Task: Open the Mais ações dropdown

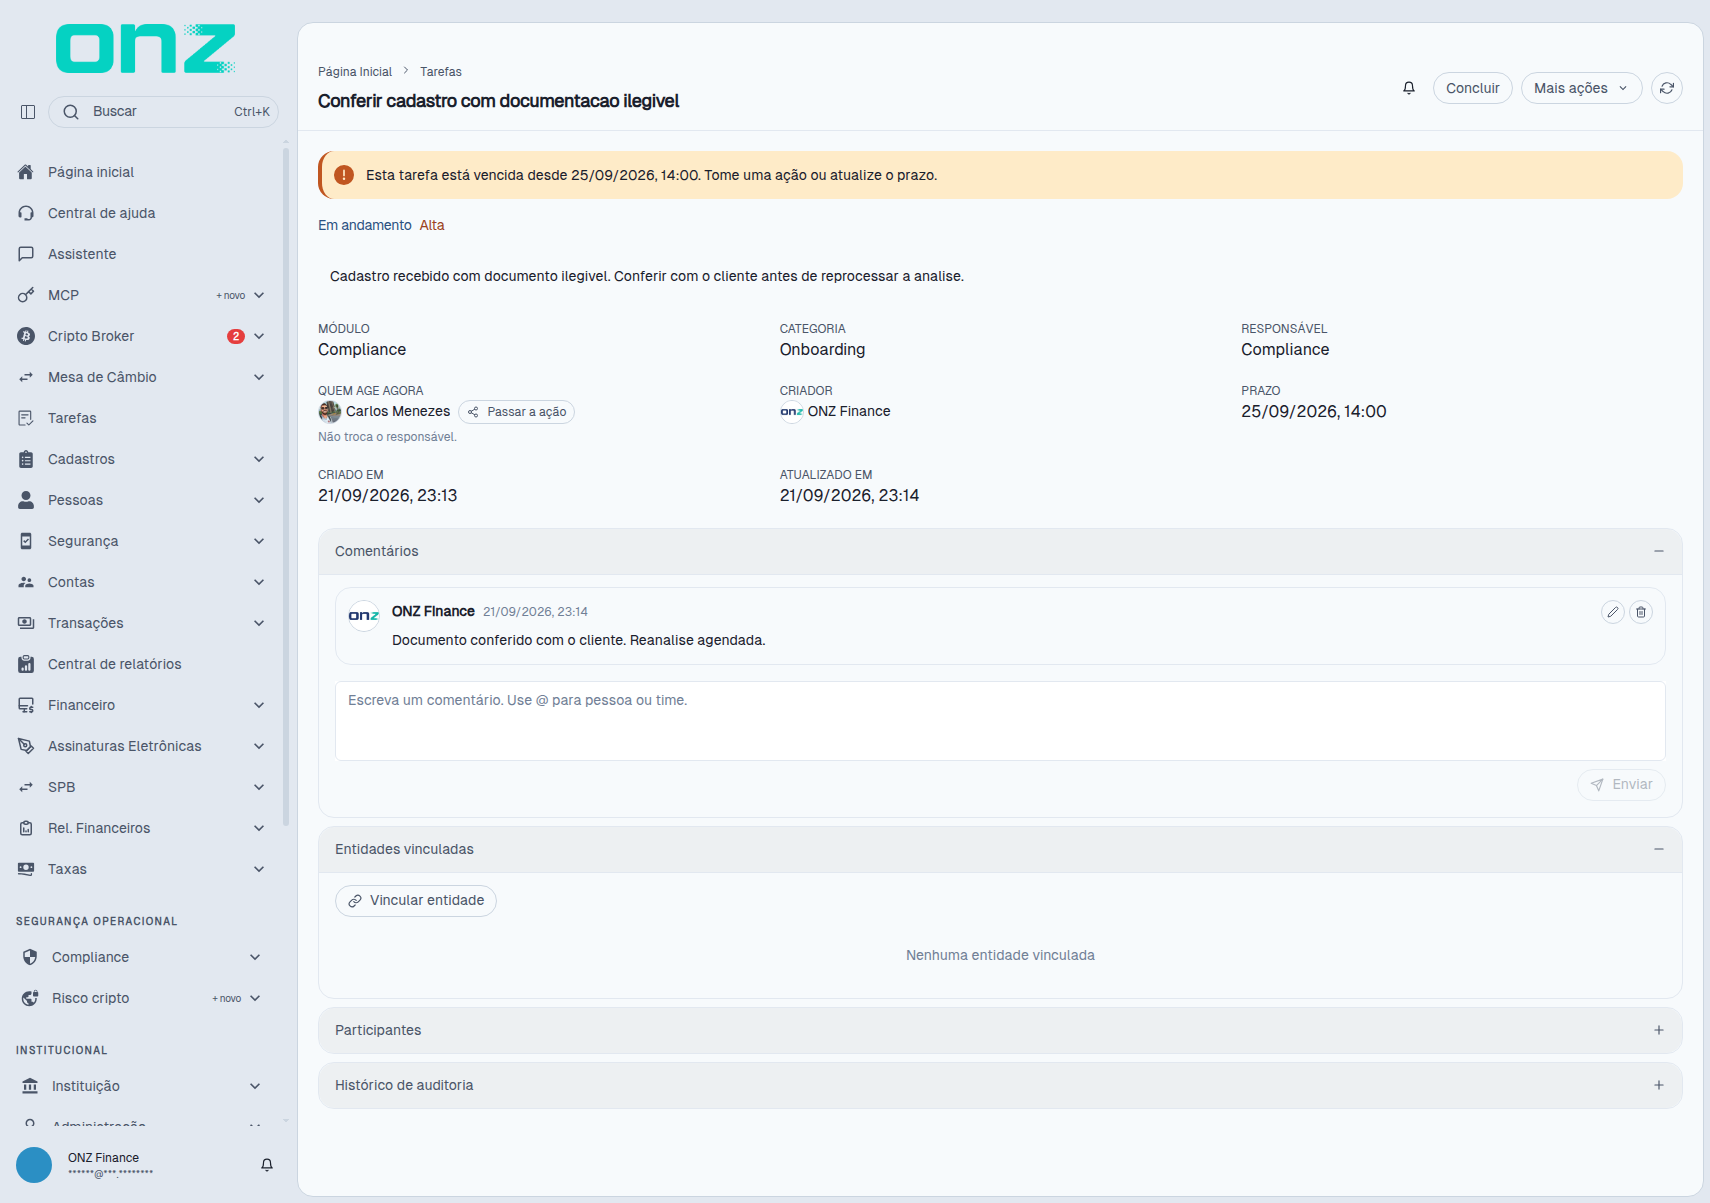Action: [x=1581, y=88]
